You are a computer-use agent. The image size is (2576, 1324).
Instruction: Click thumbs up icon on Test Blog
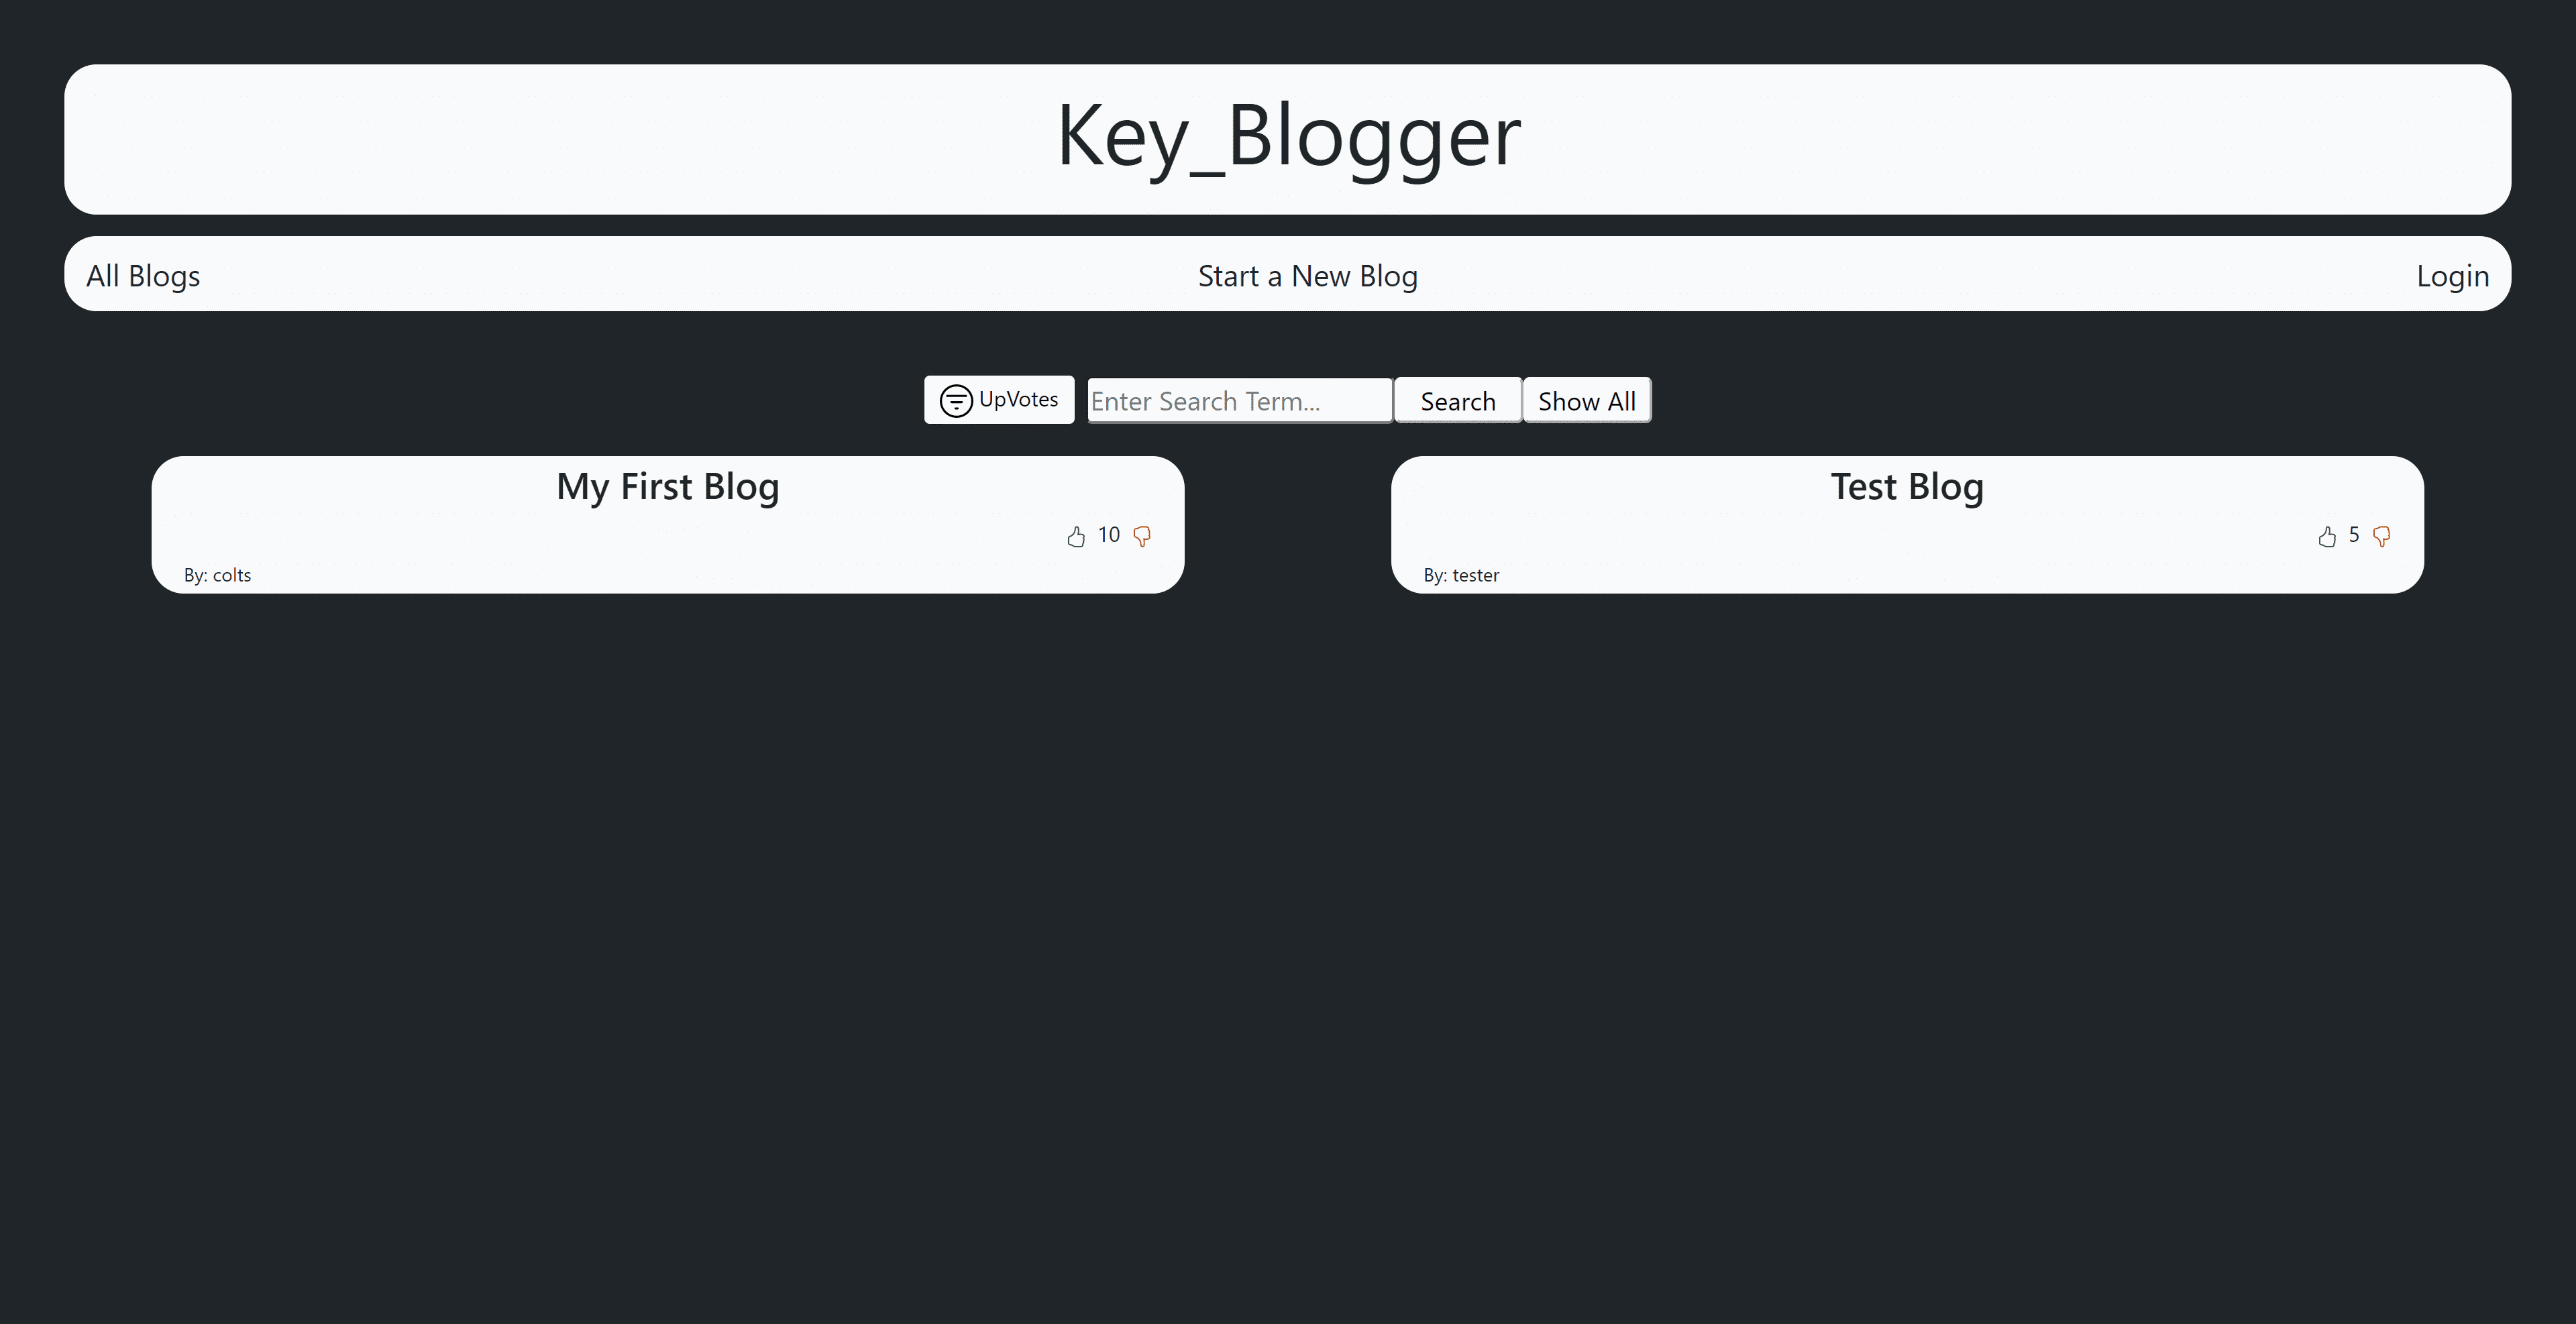click(x=2326, y=535)
